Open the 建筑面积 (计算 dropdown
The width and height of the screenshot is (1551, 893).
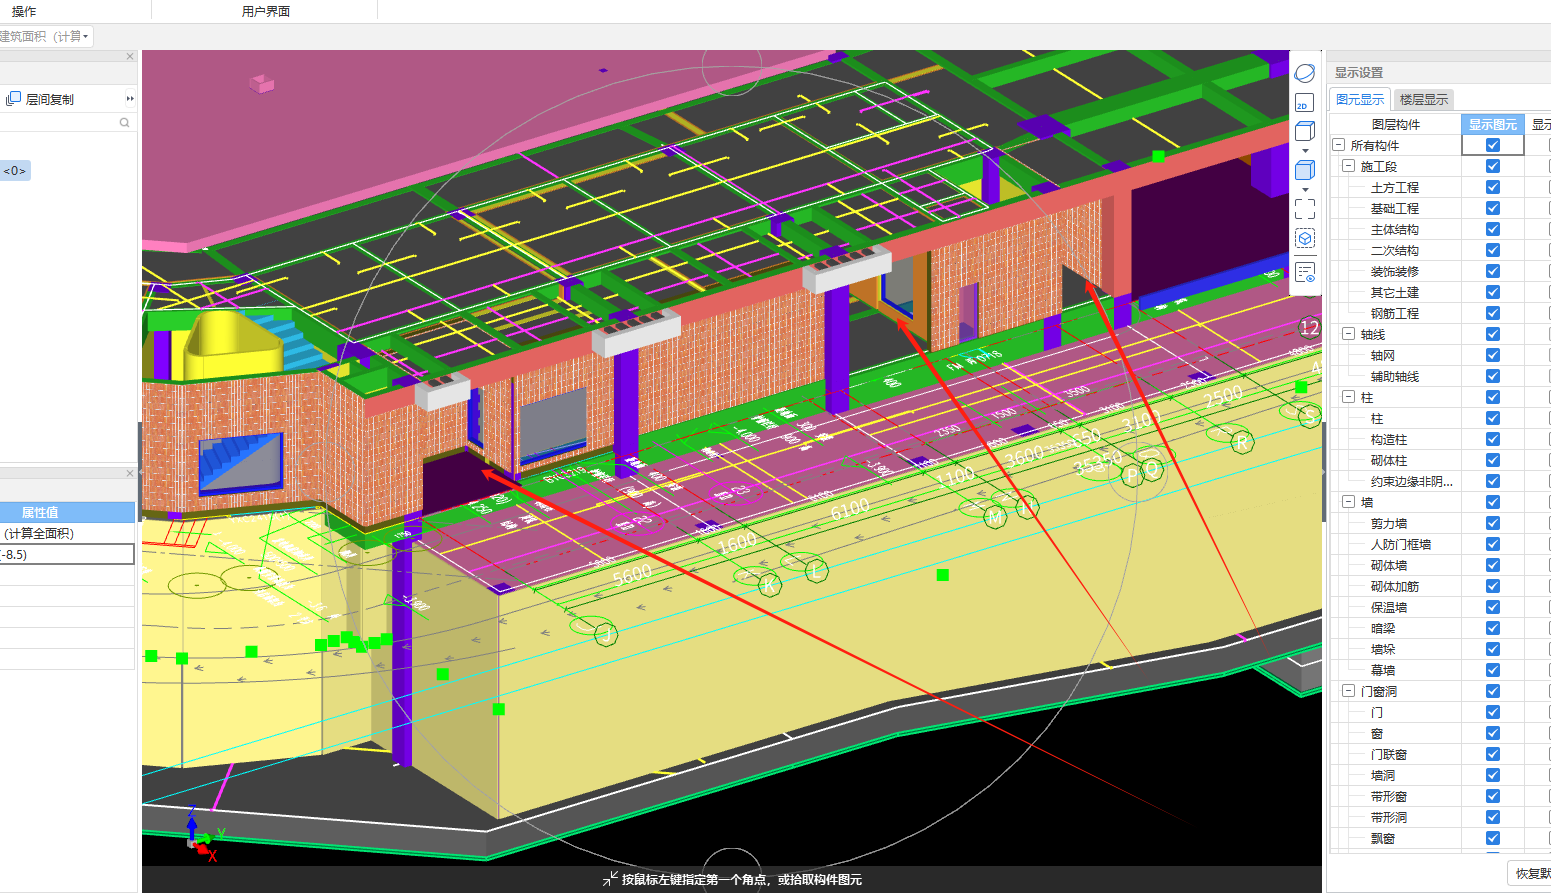point(86,37)
